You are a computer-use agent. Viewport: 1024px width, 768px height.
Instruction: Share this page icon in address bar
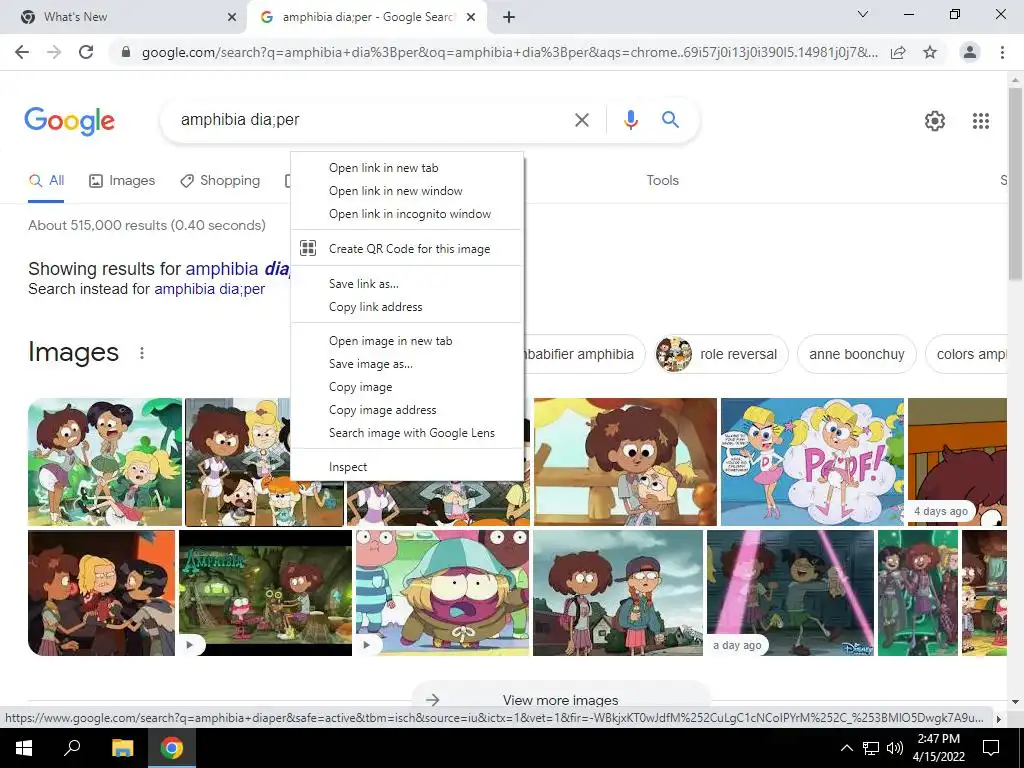pyautogui.click(x=898, y=52)
